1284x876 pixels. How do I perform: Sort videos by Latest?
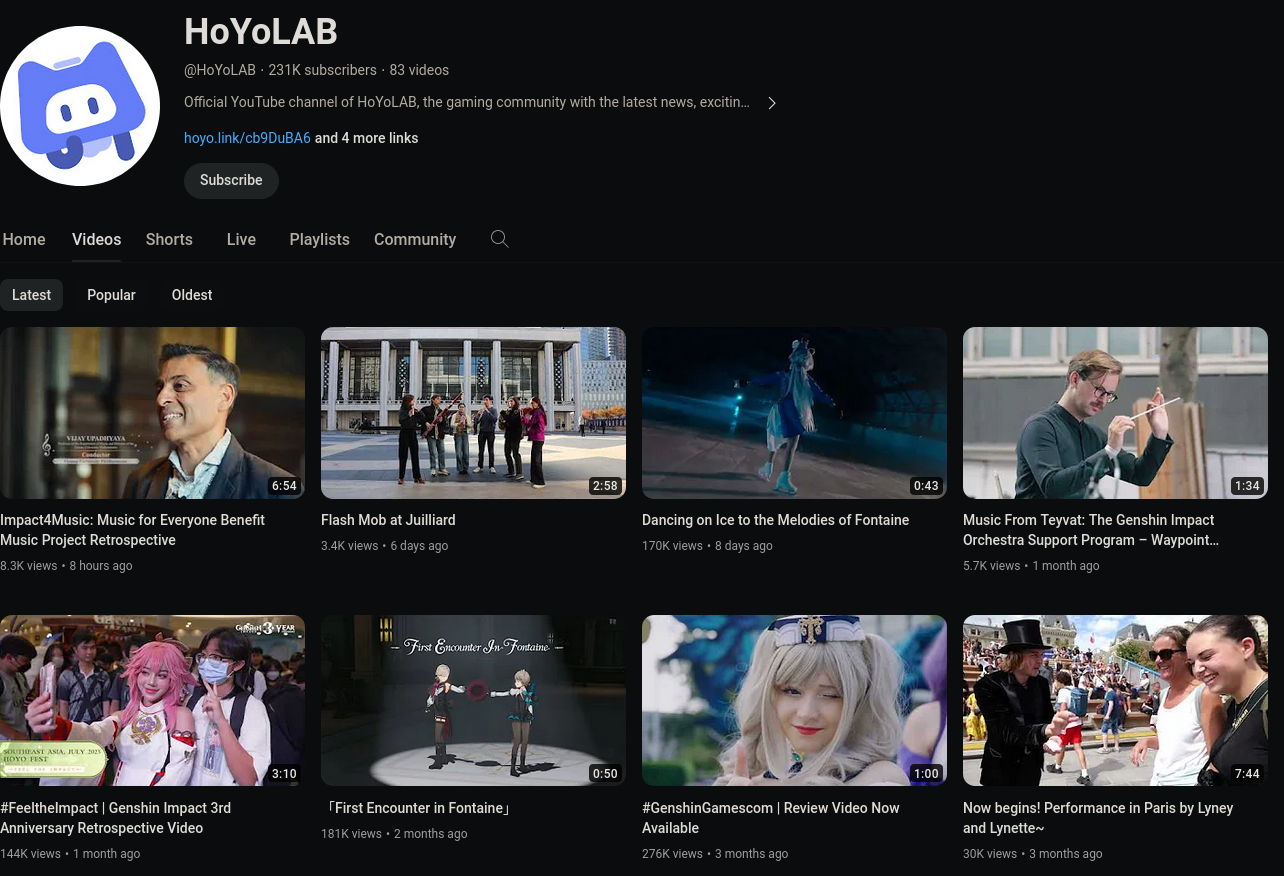[x=31, y=295]
